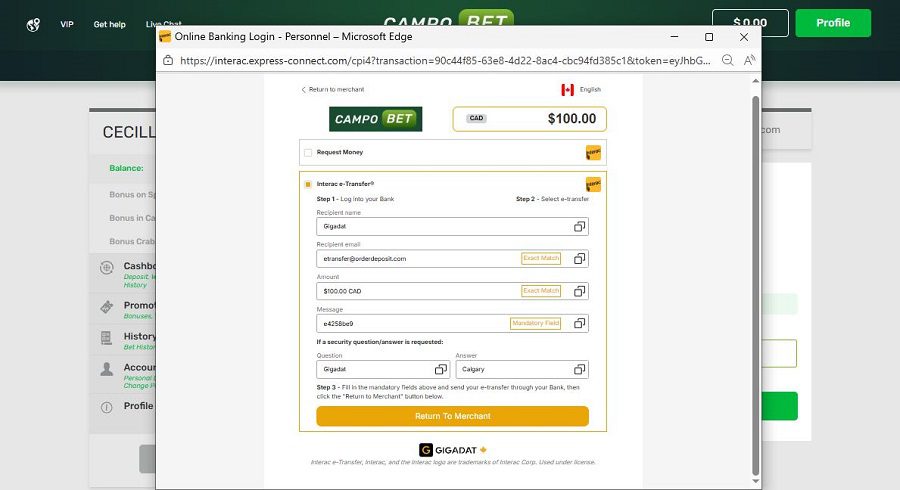Image resolution: width=900 pixels, height=490 pixels.
Task: Toggle the Interac e-Transfer option
Action: 308,184
